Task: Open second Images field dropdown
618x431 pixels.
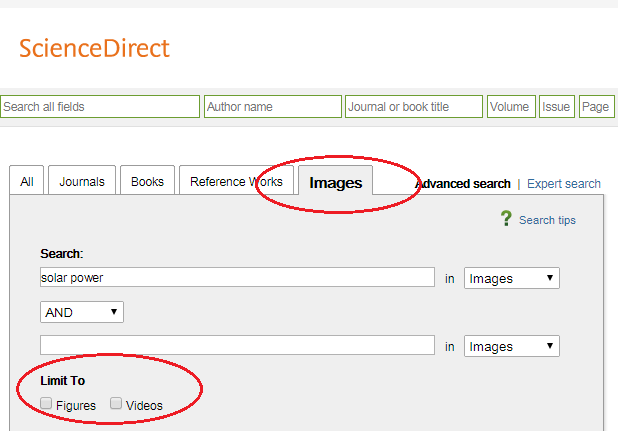Action: tap(512, 346)
